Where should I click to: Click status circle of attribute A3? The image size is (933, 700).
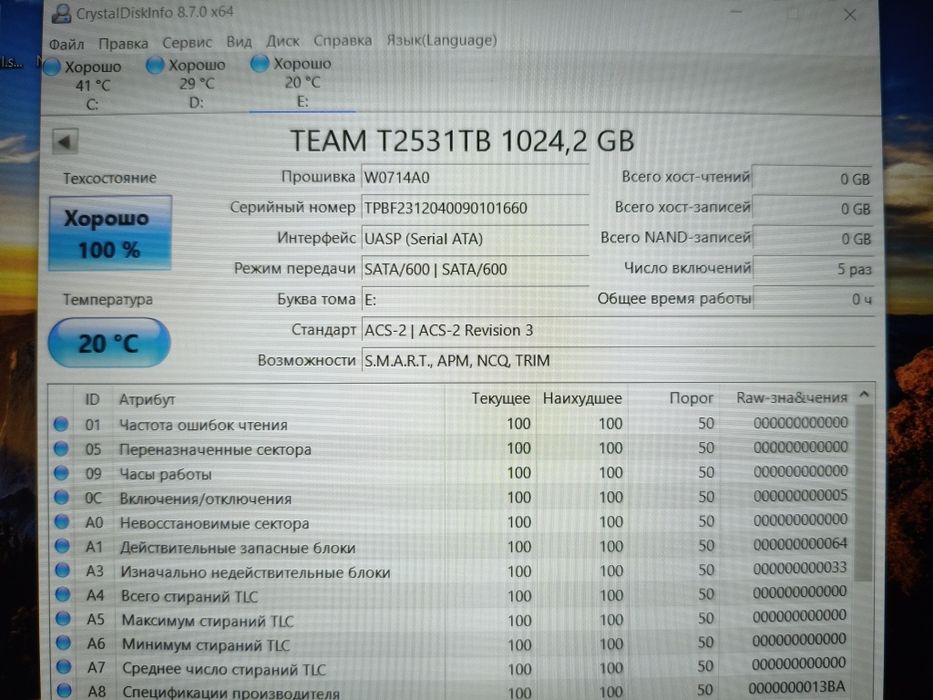[62, 570]
